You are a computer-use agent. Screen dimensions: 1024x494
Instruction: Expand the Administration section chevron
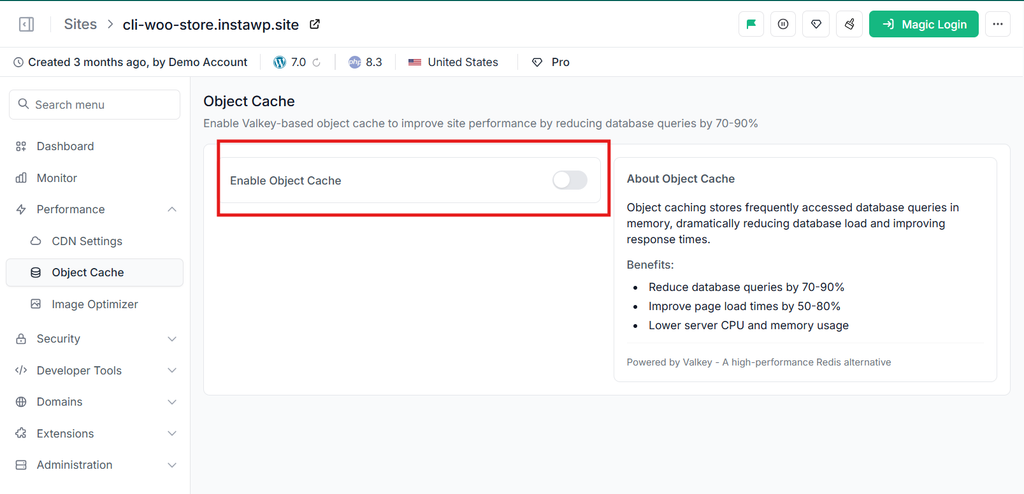172,465
